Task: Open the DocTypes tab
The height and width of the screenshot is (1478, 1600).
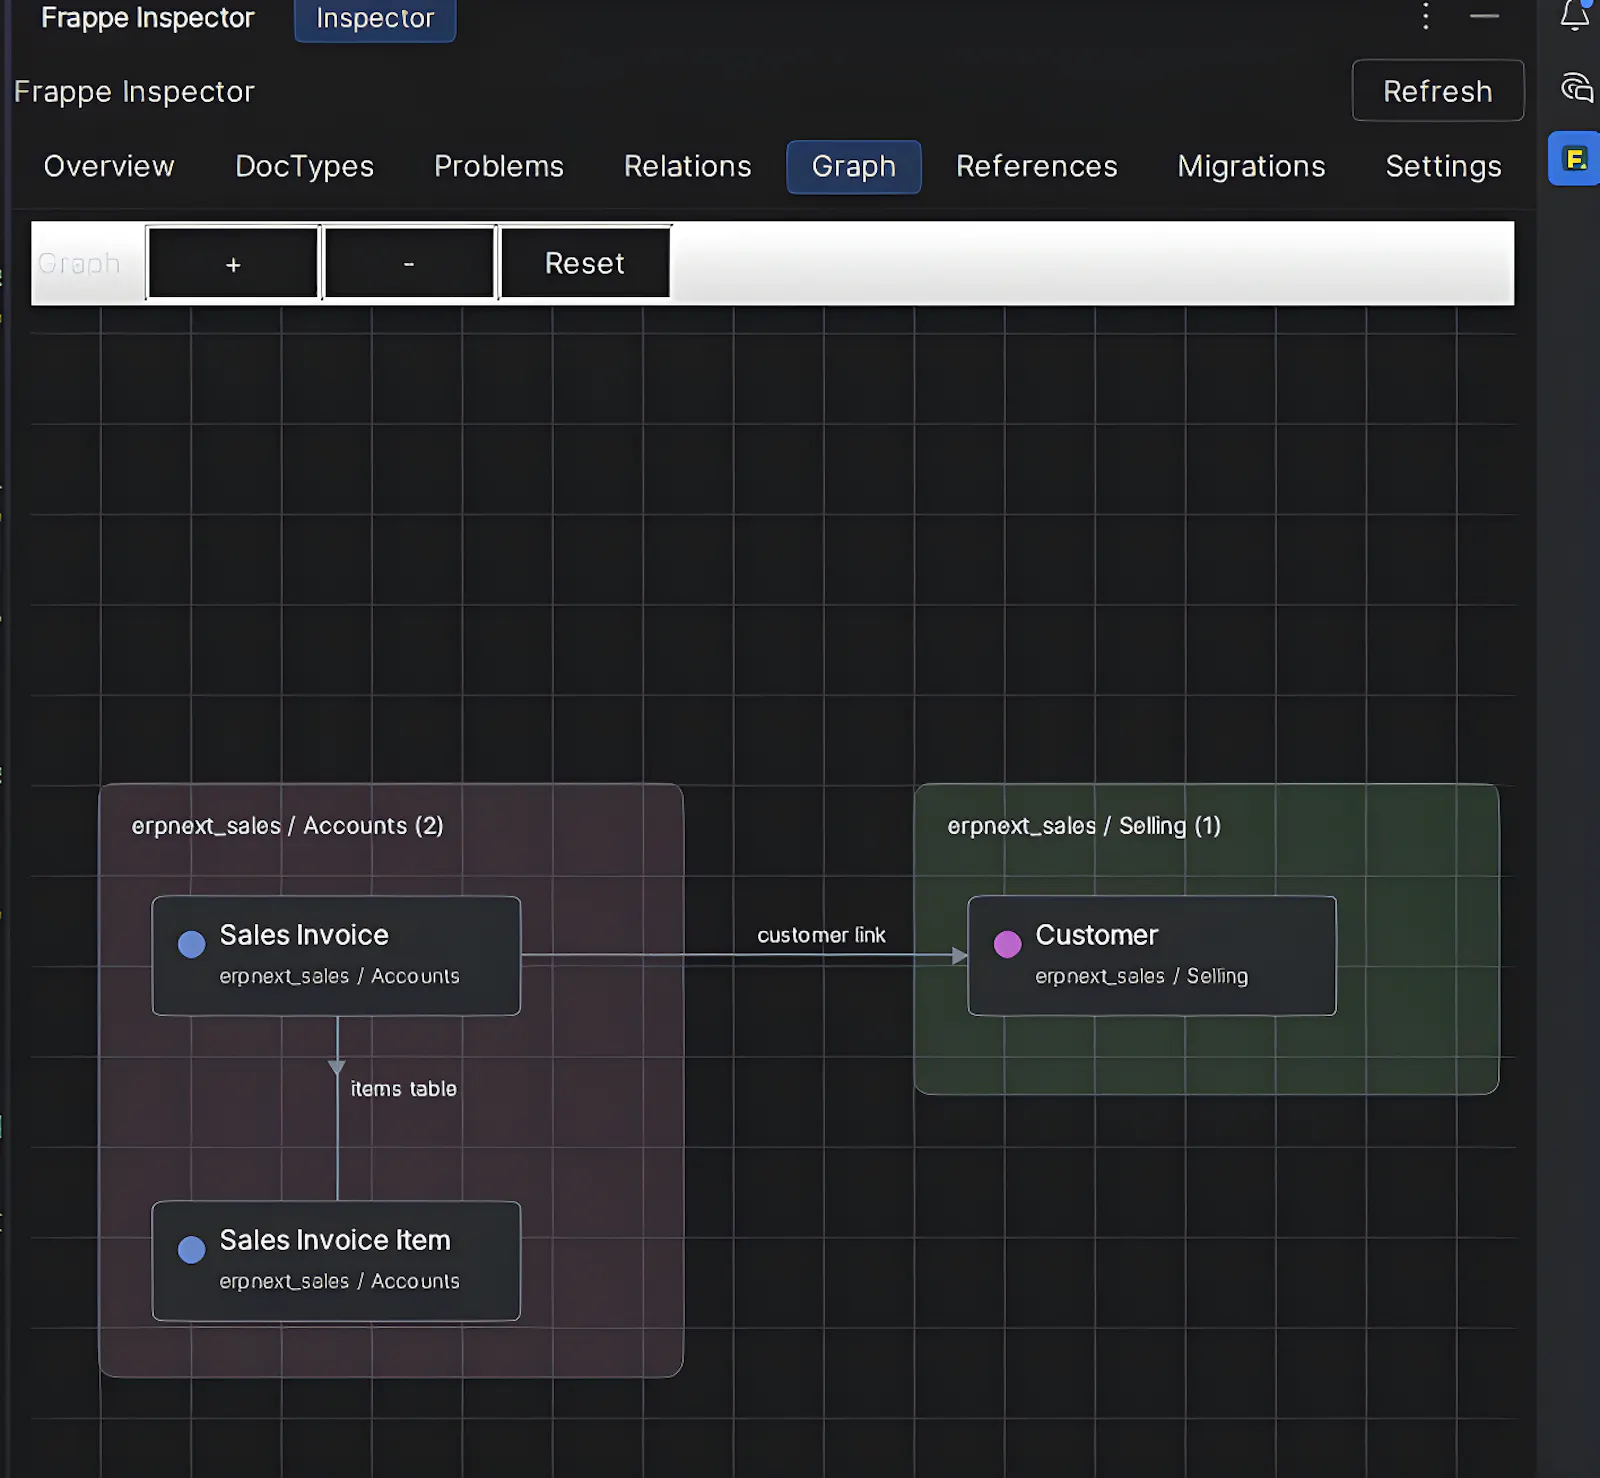Action: pyautogui.click(x=304, y=166)
